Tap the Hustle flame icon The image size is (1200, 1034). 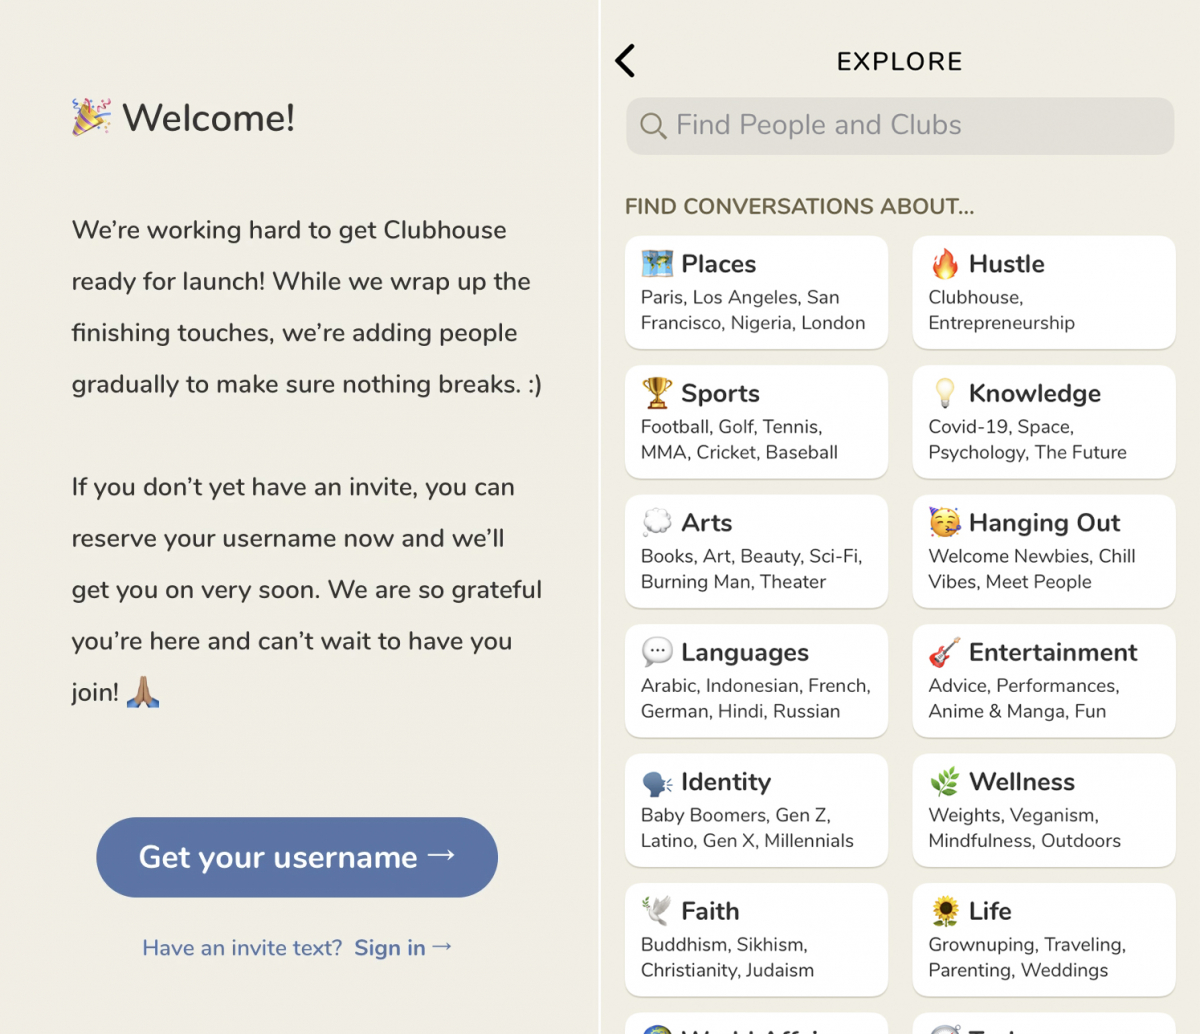(x=945, y=264)
